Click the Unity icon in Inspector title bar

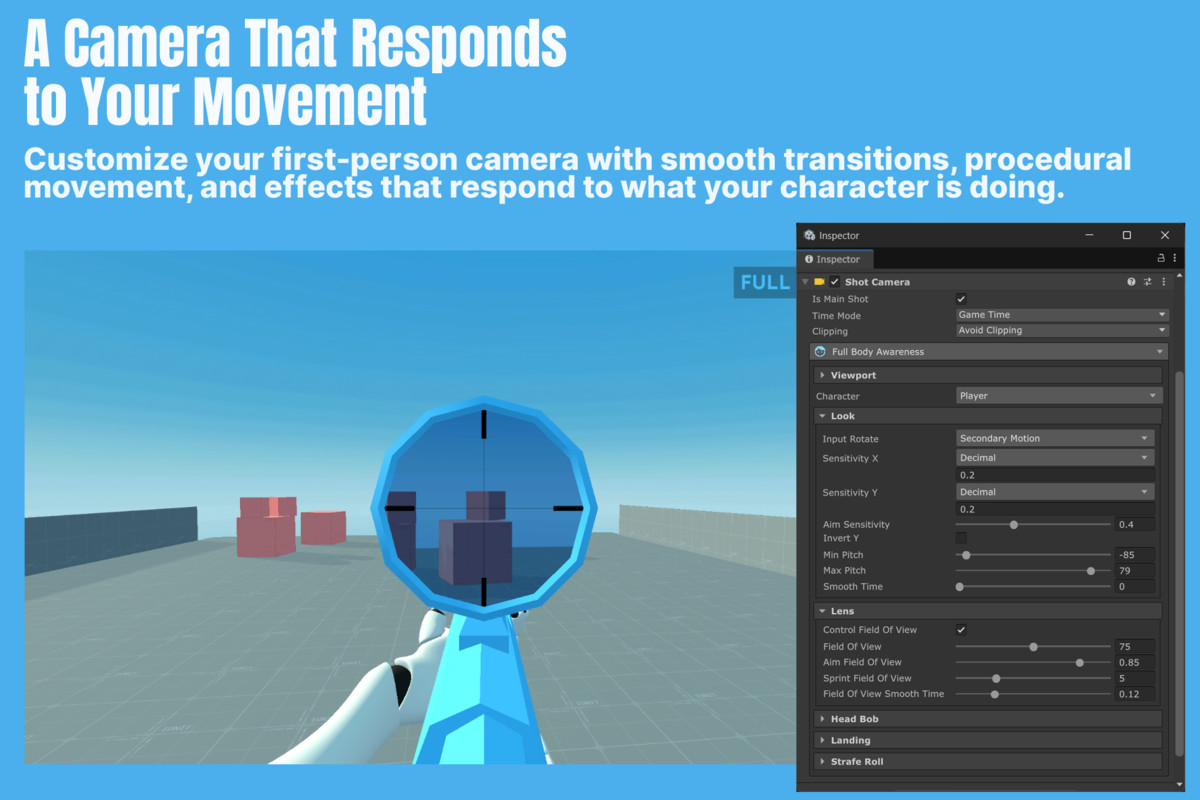(x=809, y=235)
